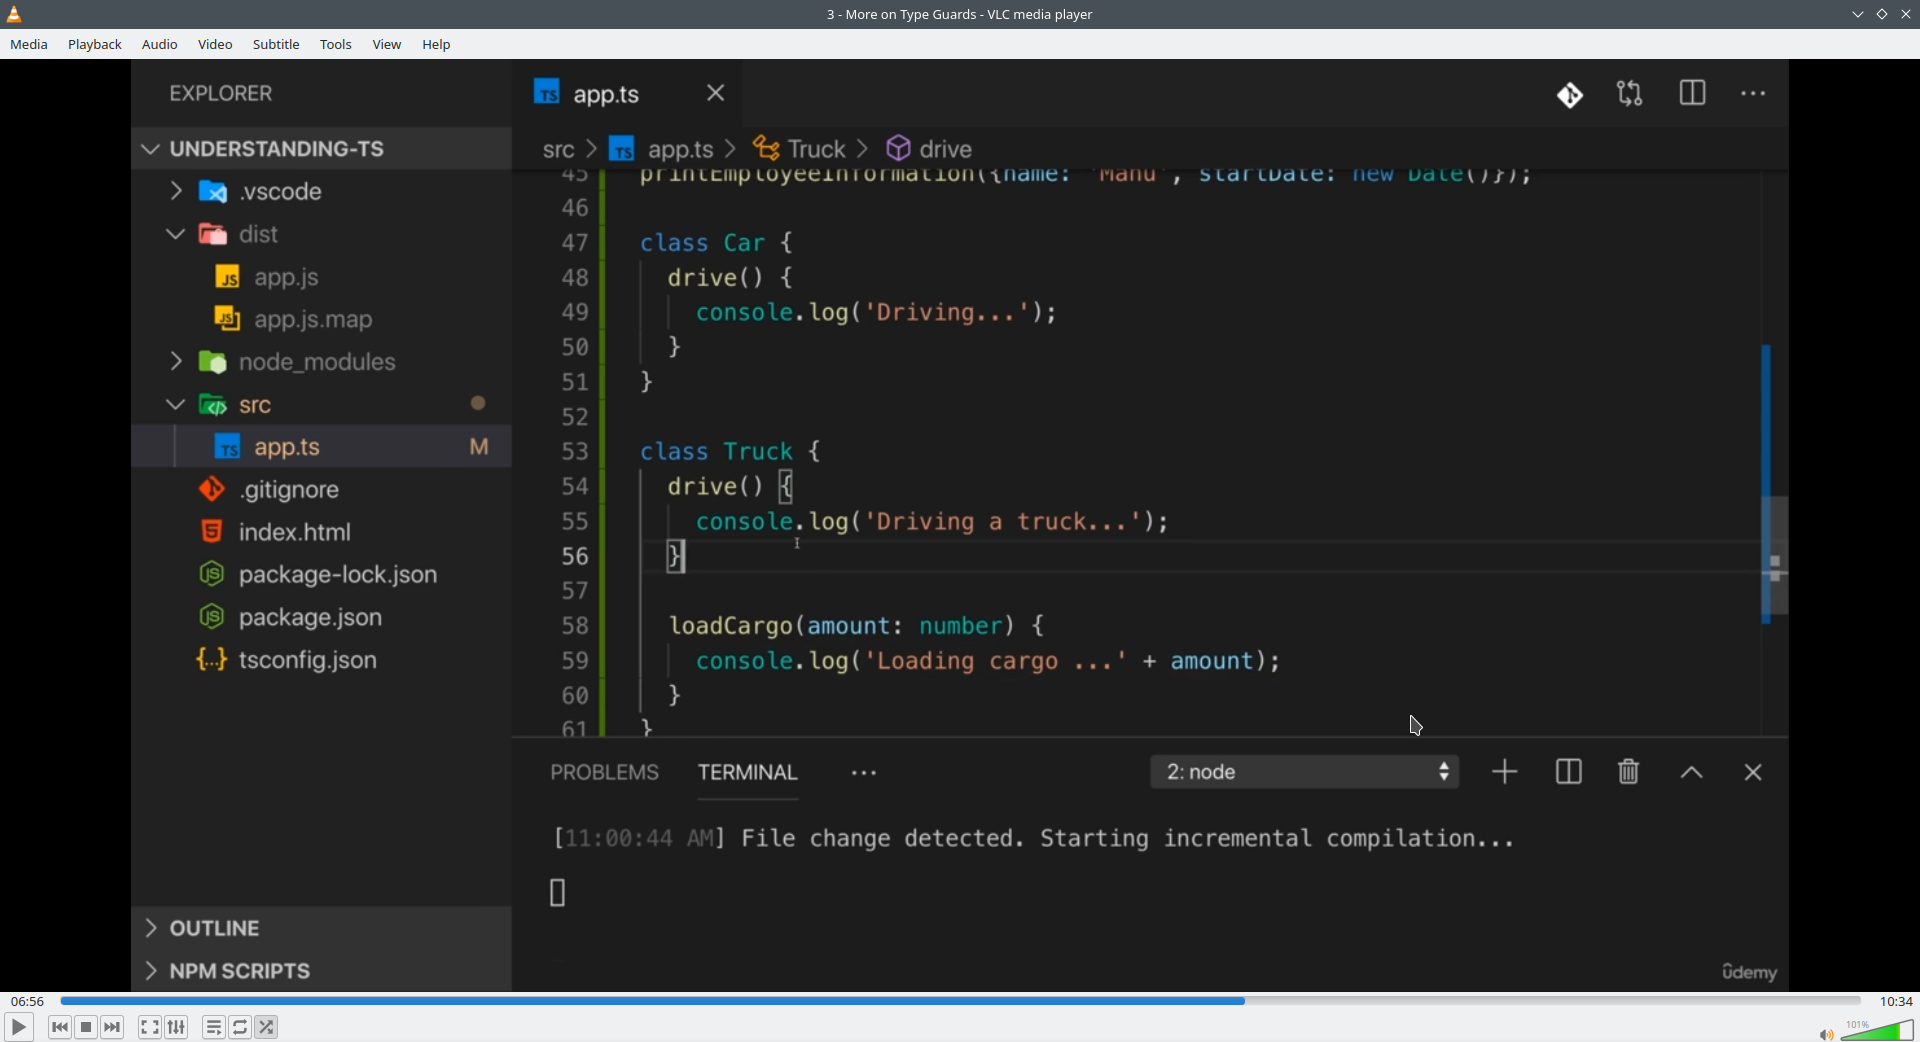The height and width of the screenshot is (1042, 1920).
Task: Click the git source control diamond icon
Action: point(1571,95)
